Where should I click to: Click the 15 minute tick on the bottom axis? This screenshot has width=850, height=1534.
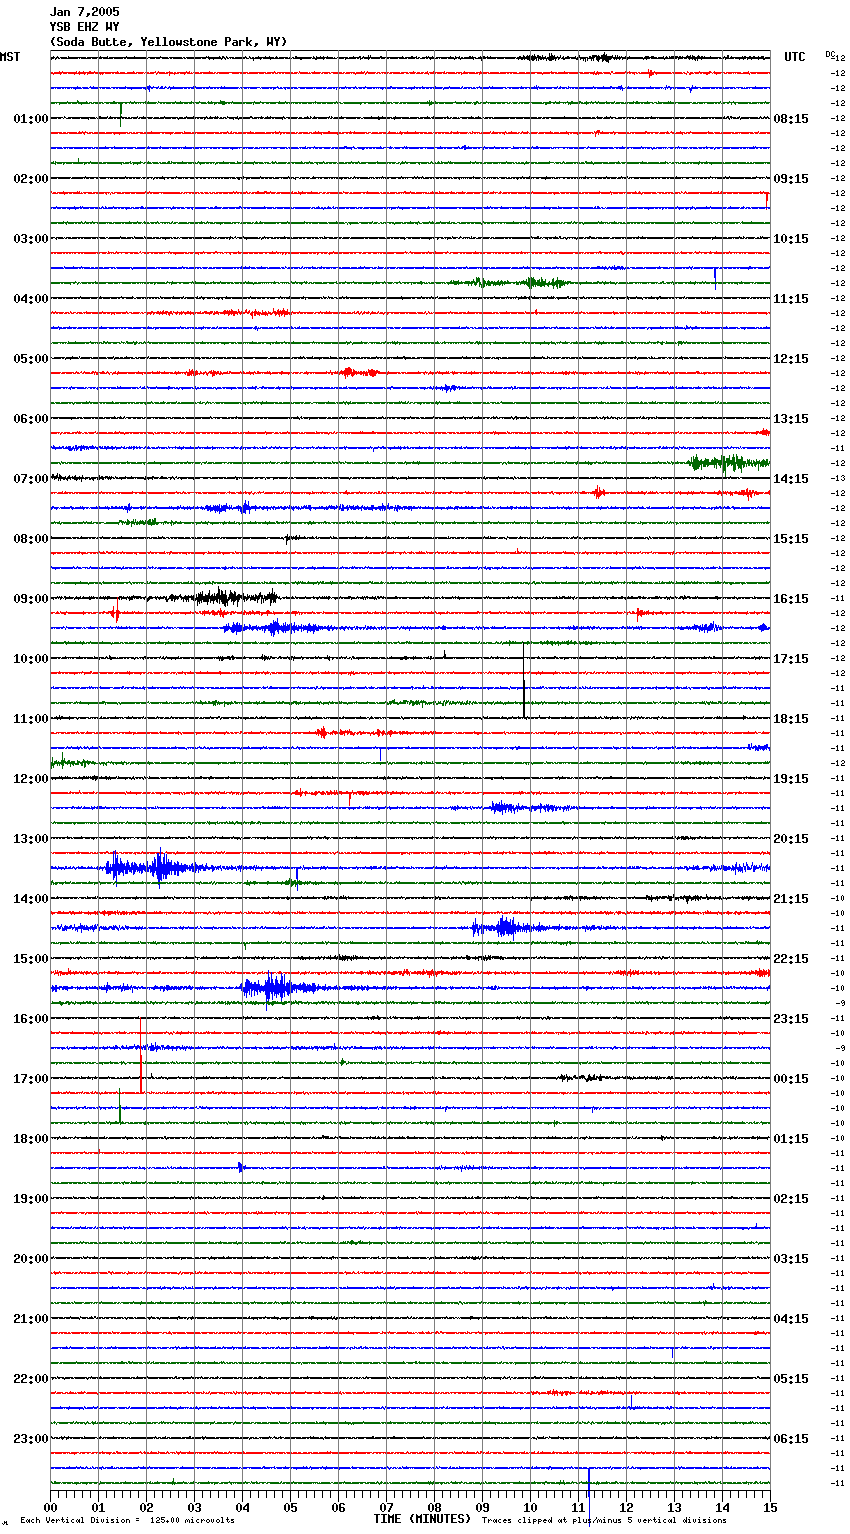click(769, 1507)
